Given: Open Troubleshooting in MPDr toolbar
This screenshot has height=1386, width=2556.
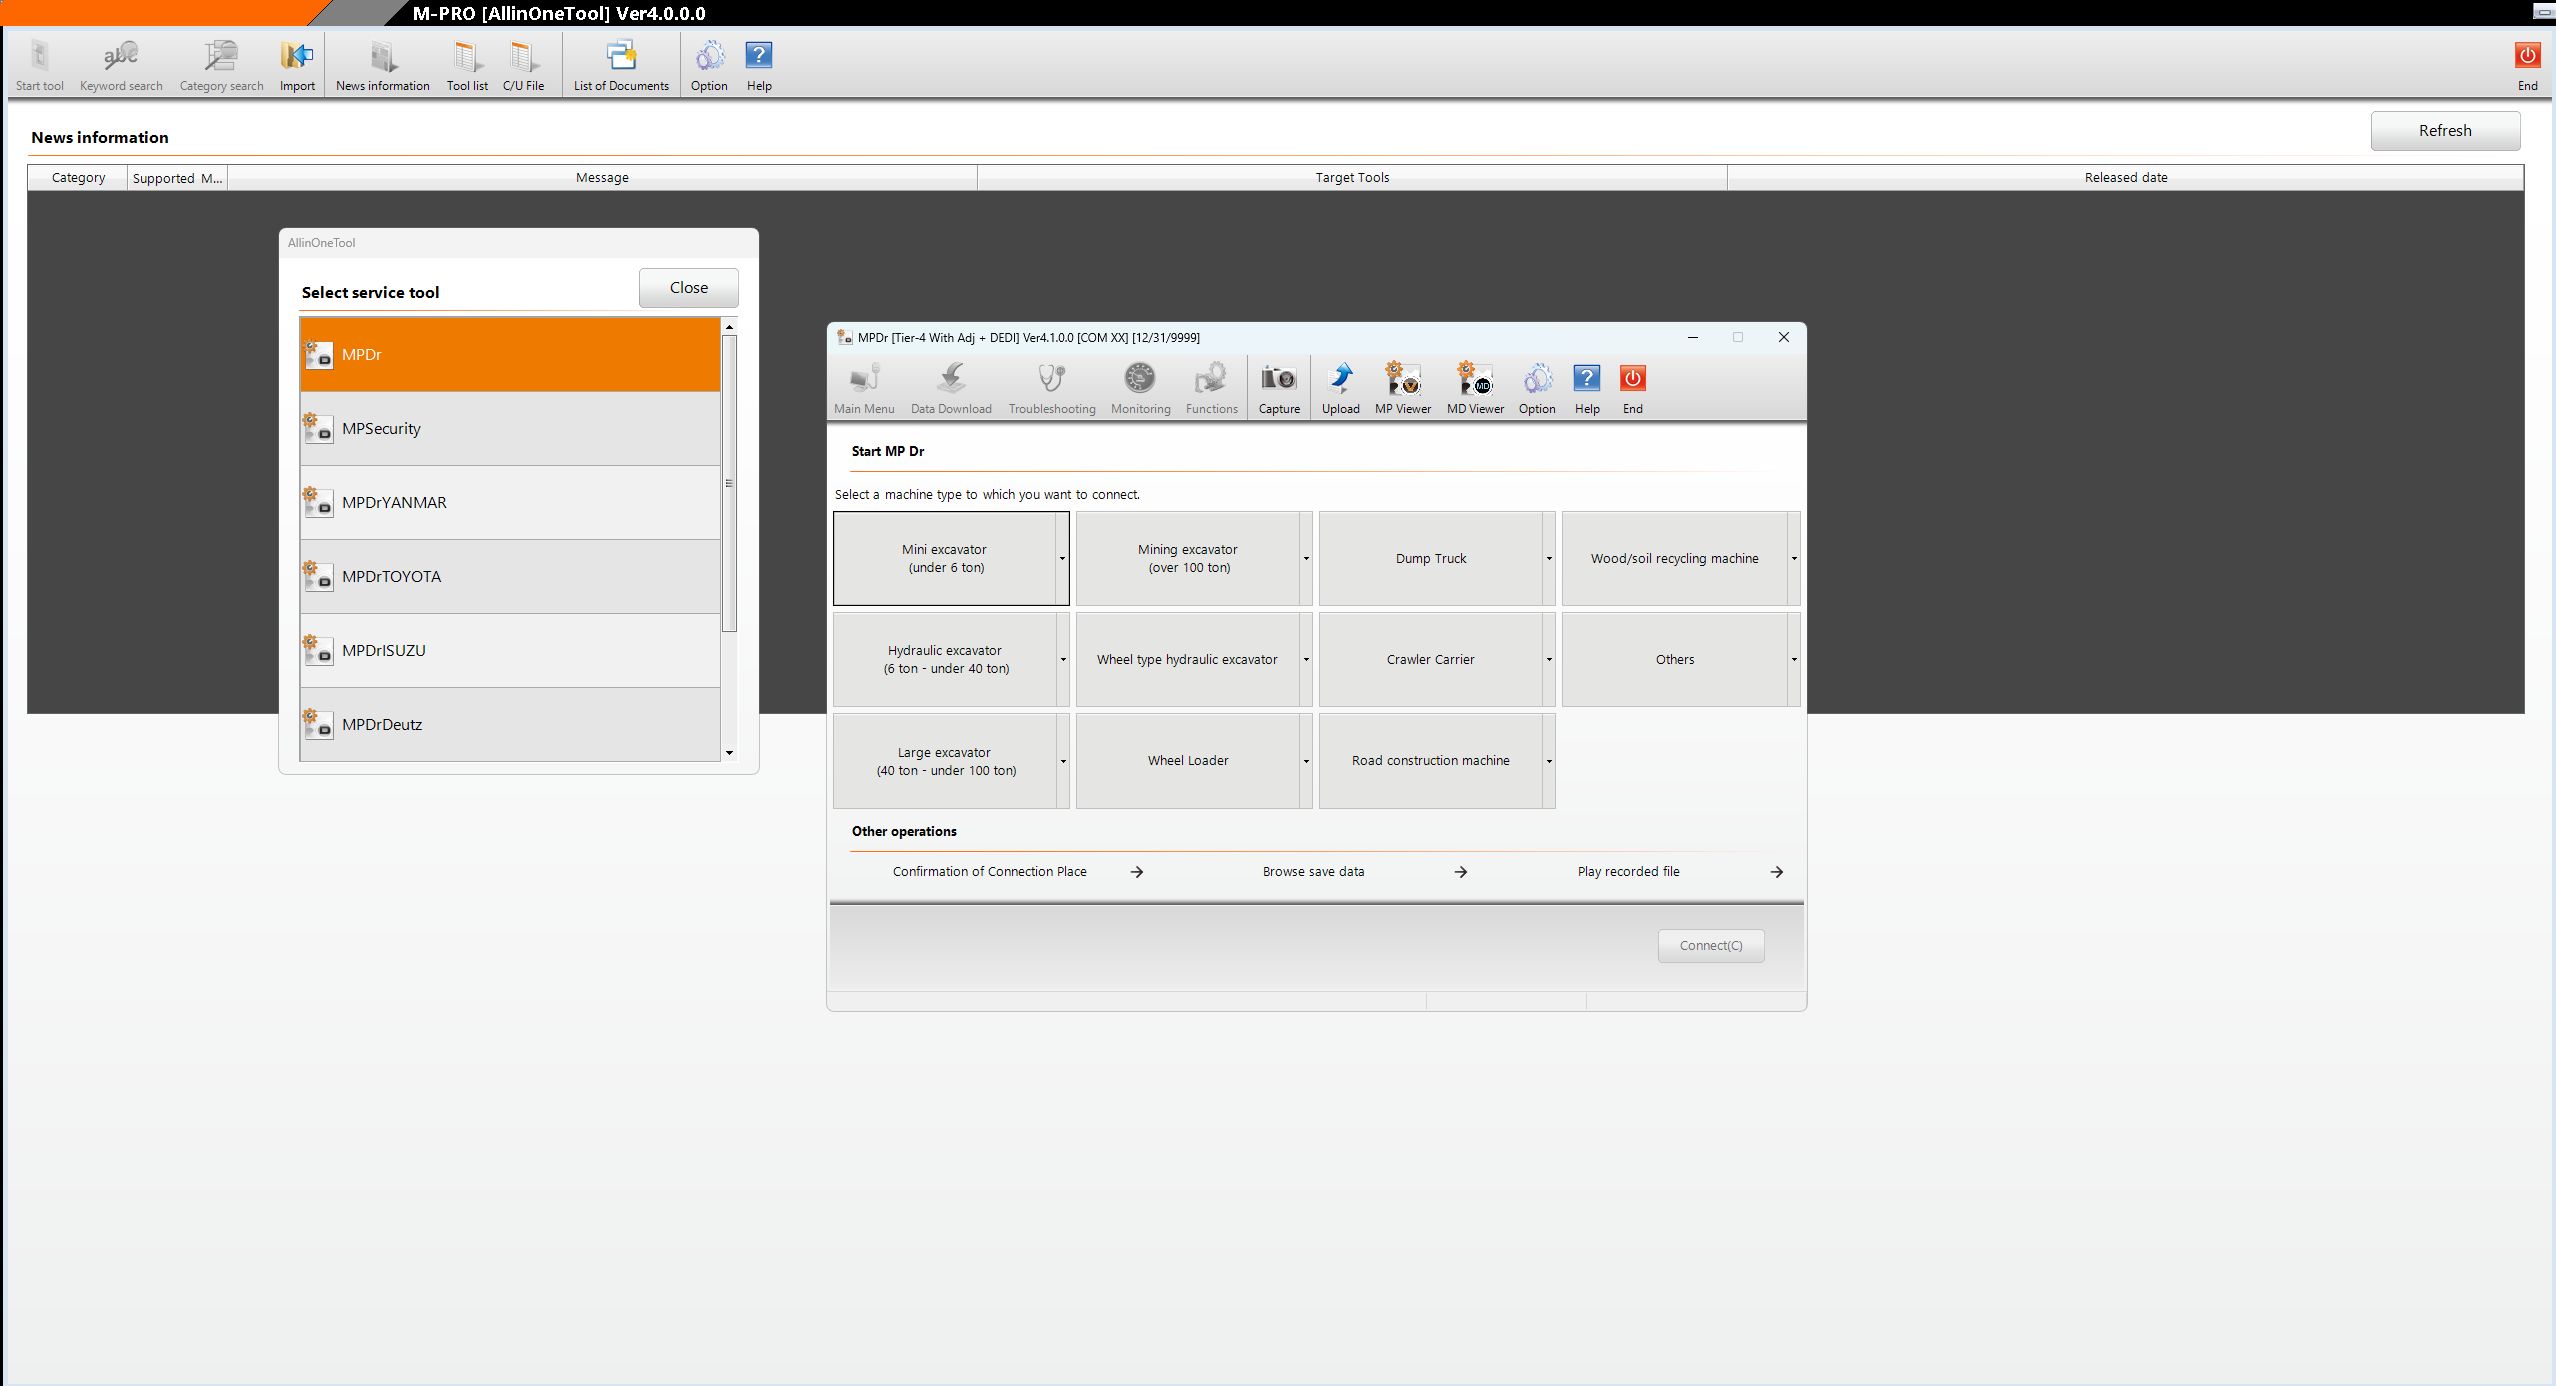Looking at the screenshot, I should (1052, 388).
